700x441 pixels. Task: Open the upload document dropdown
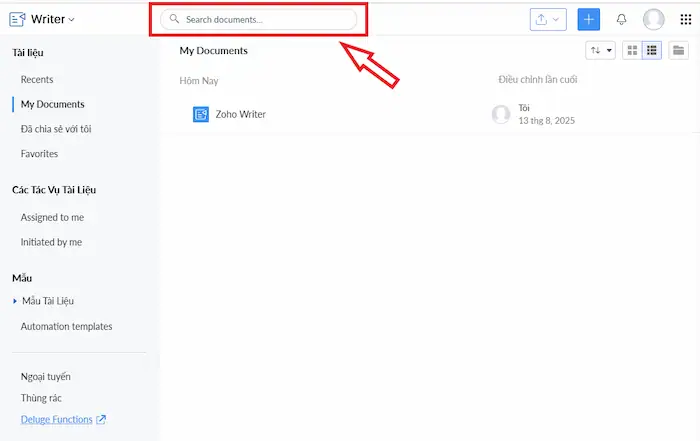(547, 19)
